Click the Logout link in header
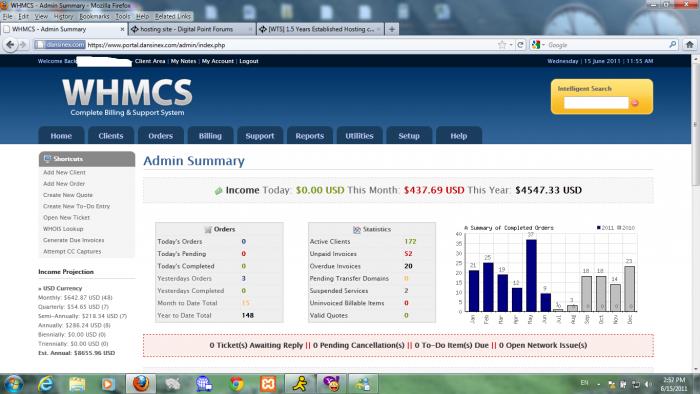The width and height of the screenshot is (700, 394). [249, 61]
